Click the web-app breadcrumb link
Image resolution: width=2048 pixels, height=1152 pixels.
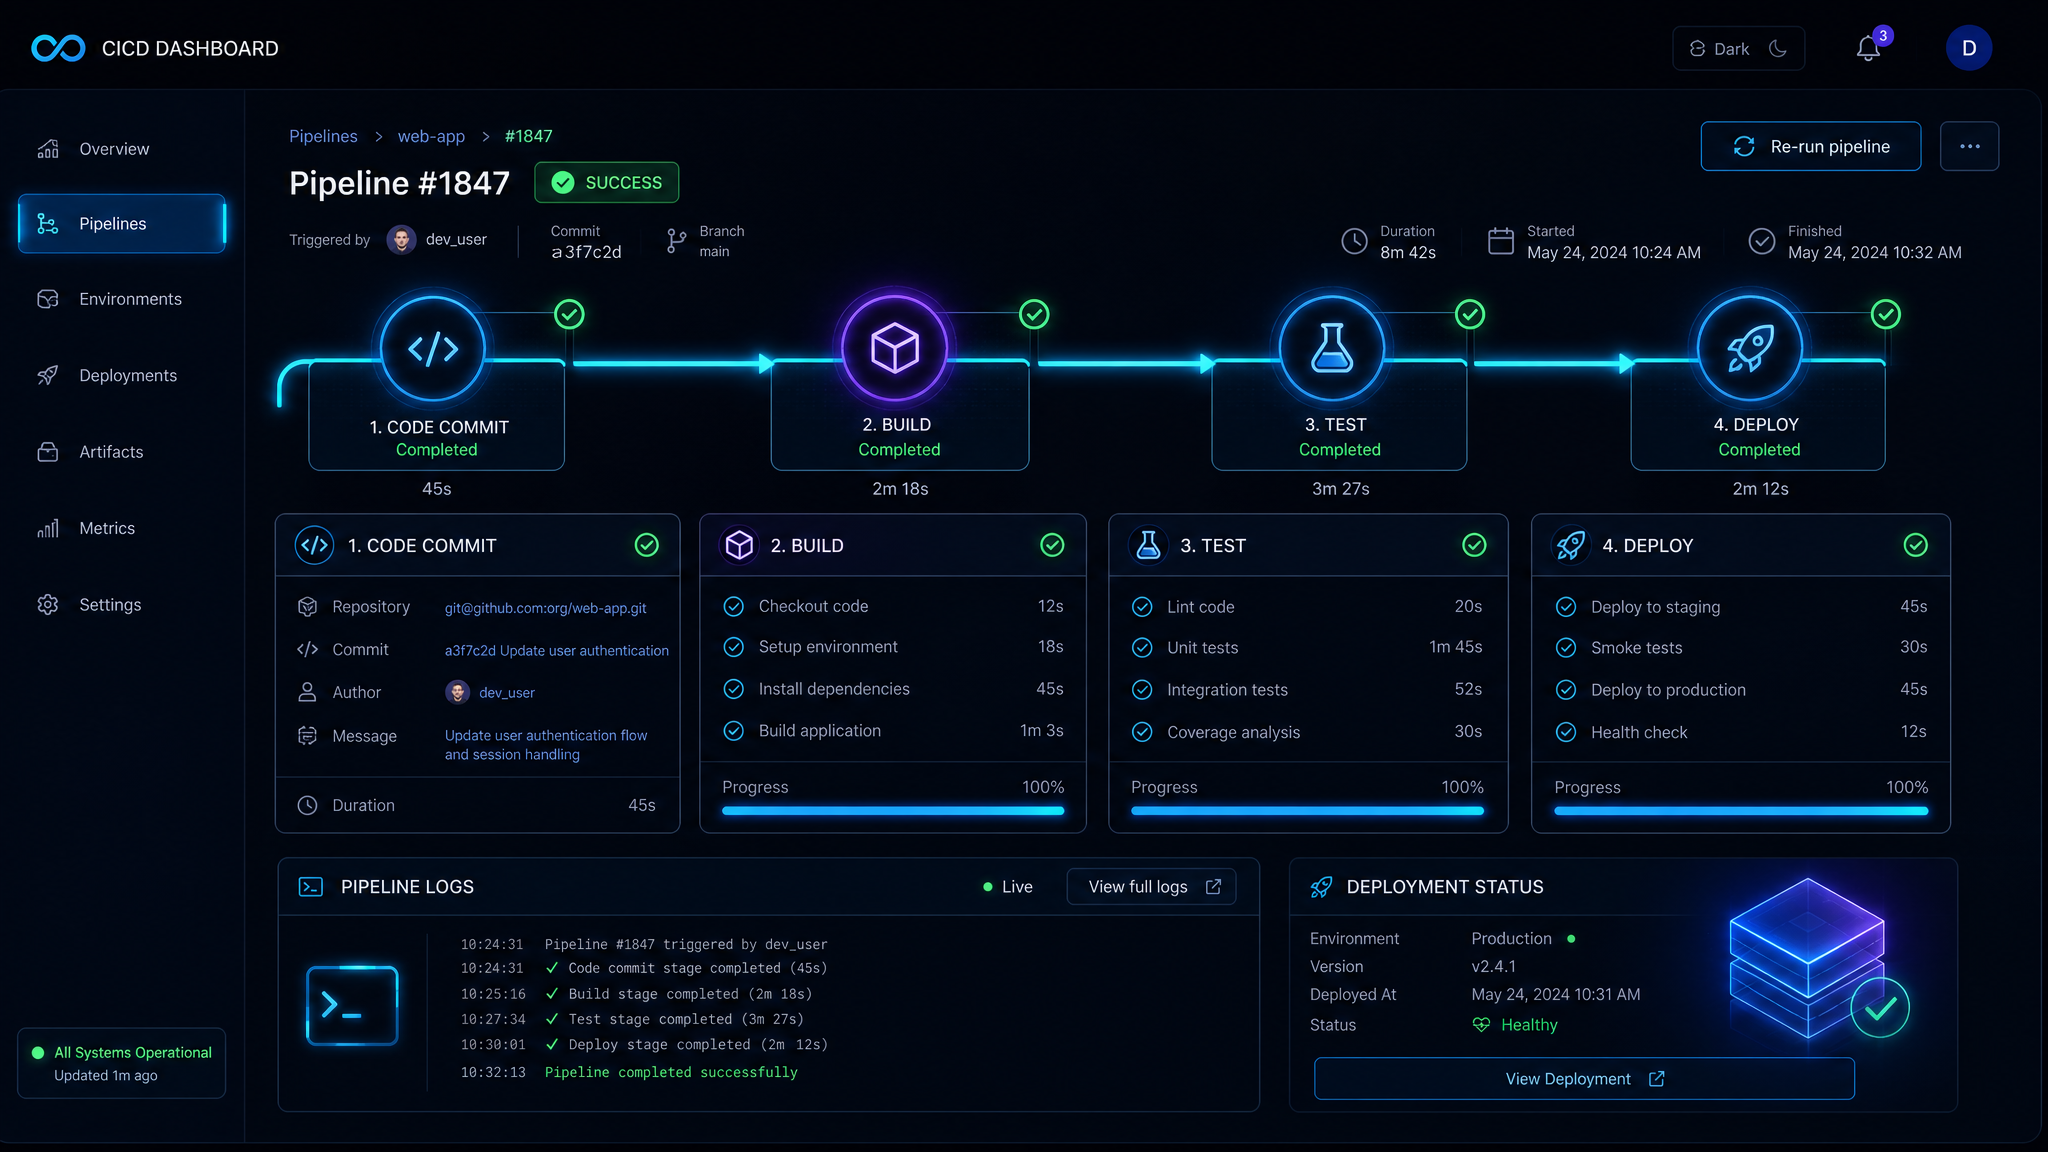click(x=431, y=136)
